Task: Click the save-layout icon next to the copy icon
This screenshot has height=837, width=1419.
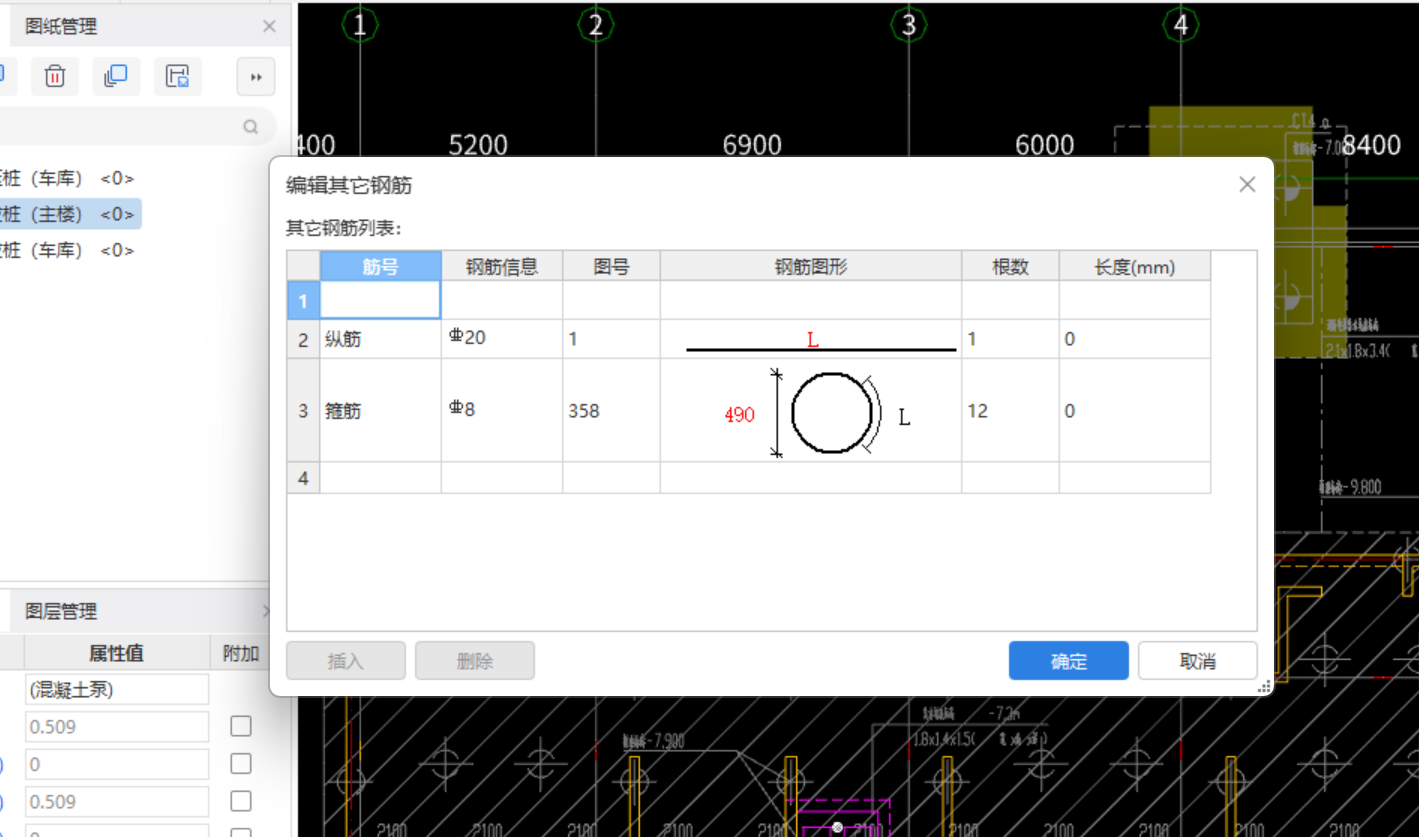Action: 178,76
